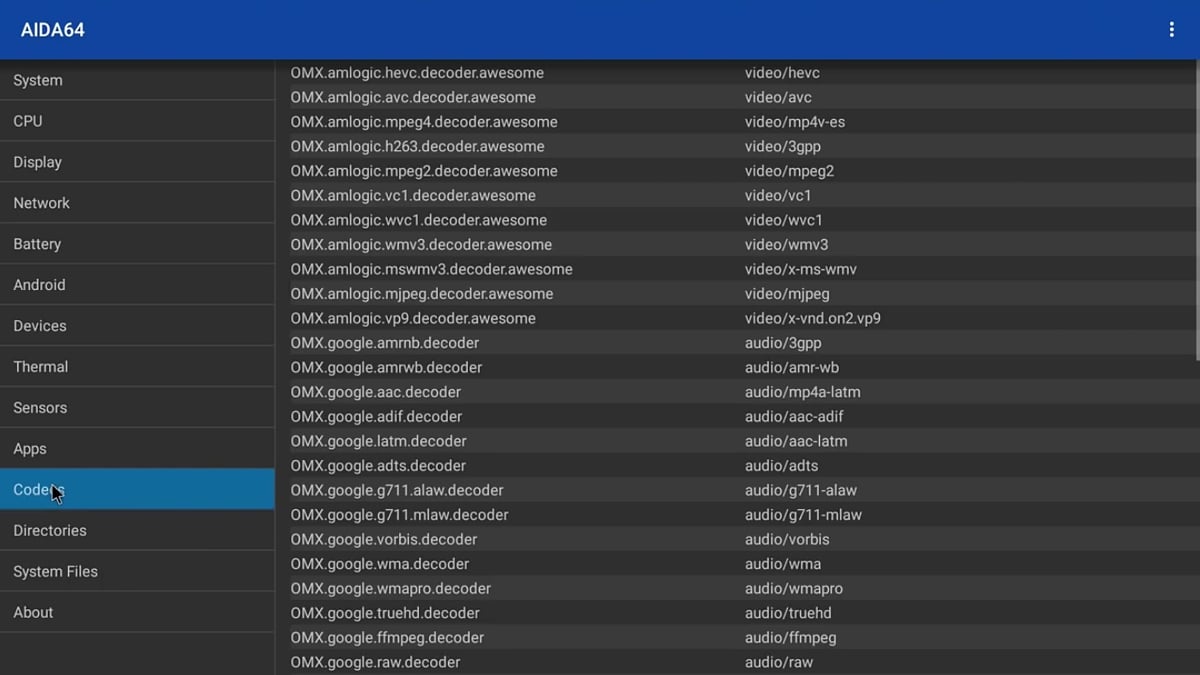The height and width of the screenshot is (675, 1200).
Task: Click the OMX.google.vorbis.decoder entry
Action: pyautogui.click(x=384, y=539)
